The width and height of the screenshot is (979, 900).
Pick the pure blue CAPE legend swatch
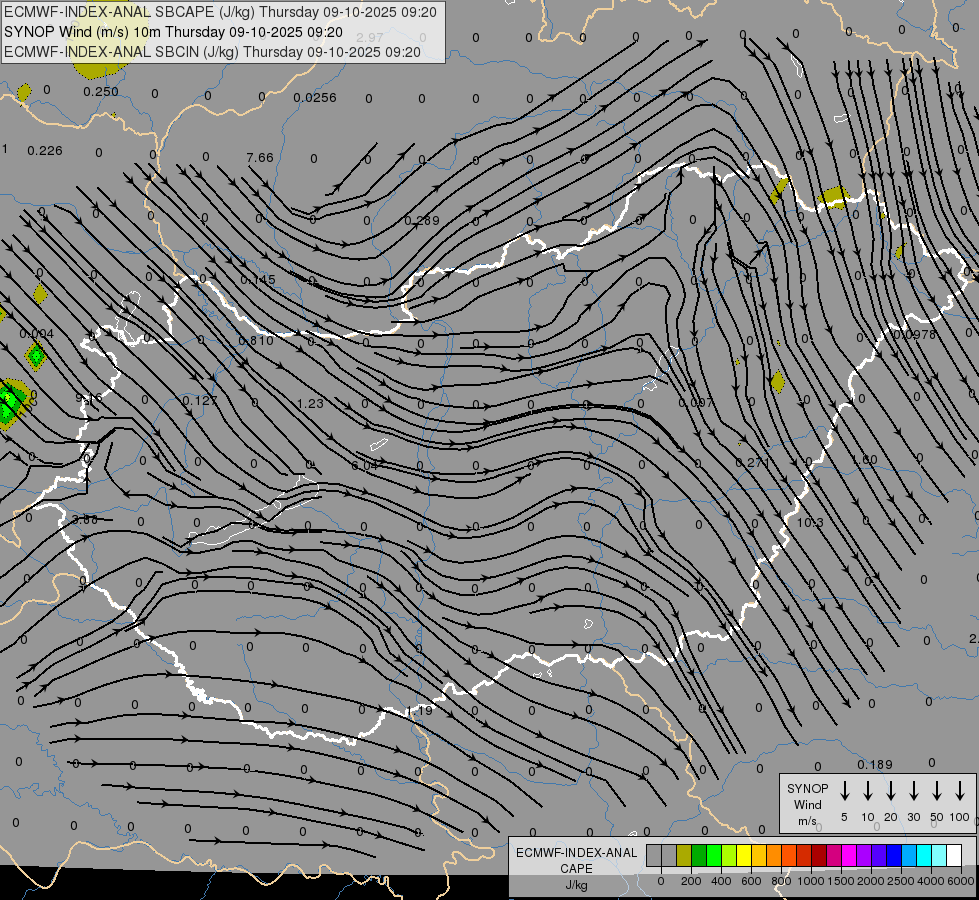[894, 855]
